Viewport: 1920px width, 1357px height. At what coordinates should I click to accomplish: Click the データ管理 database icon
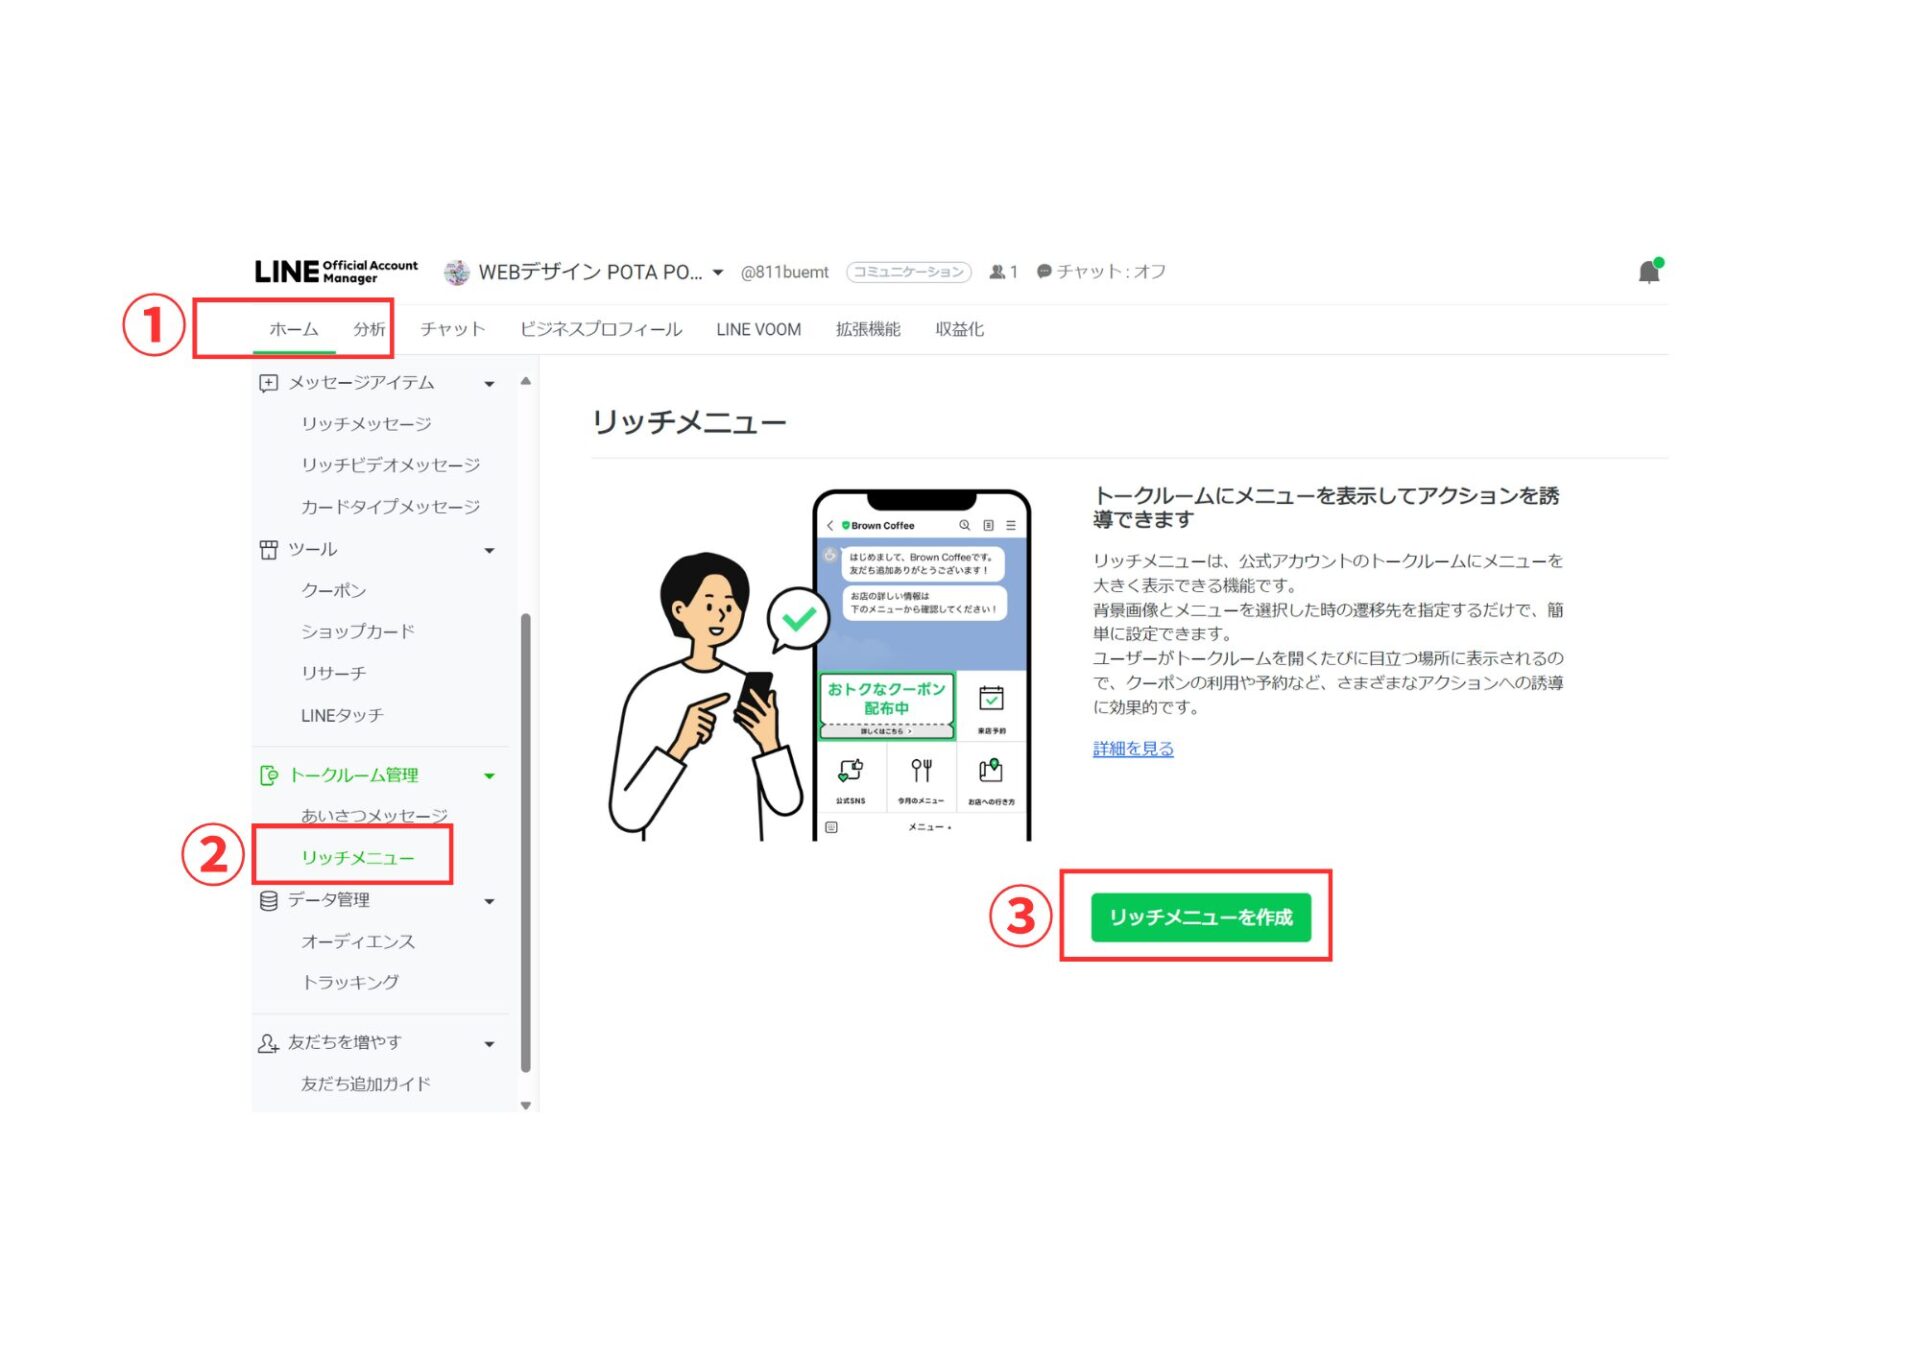click(267, 899)
